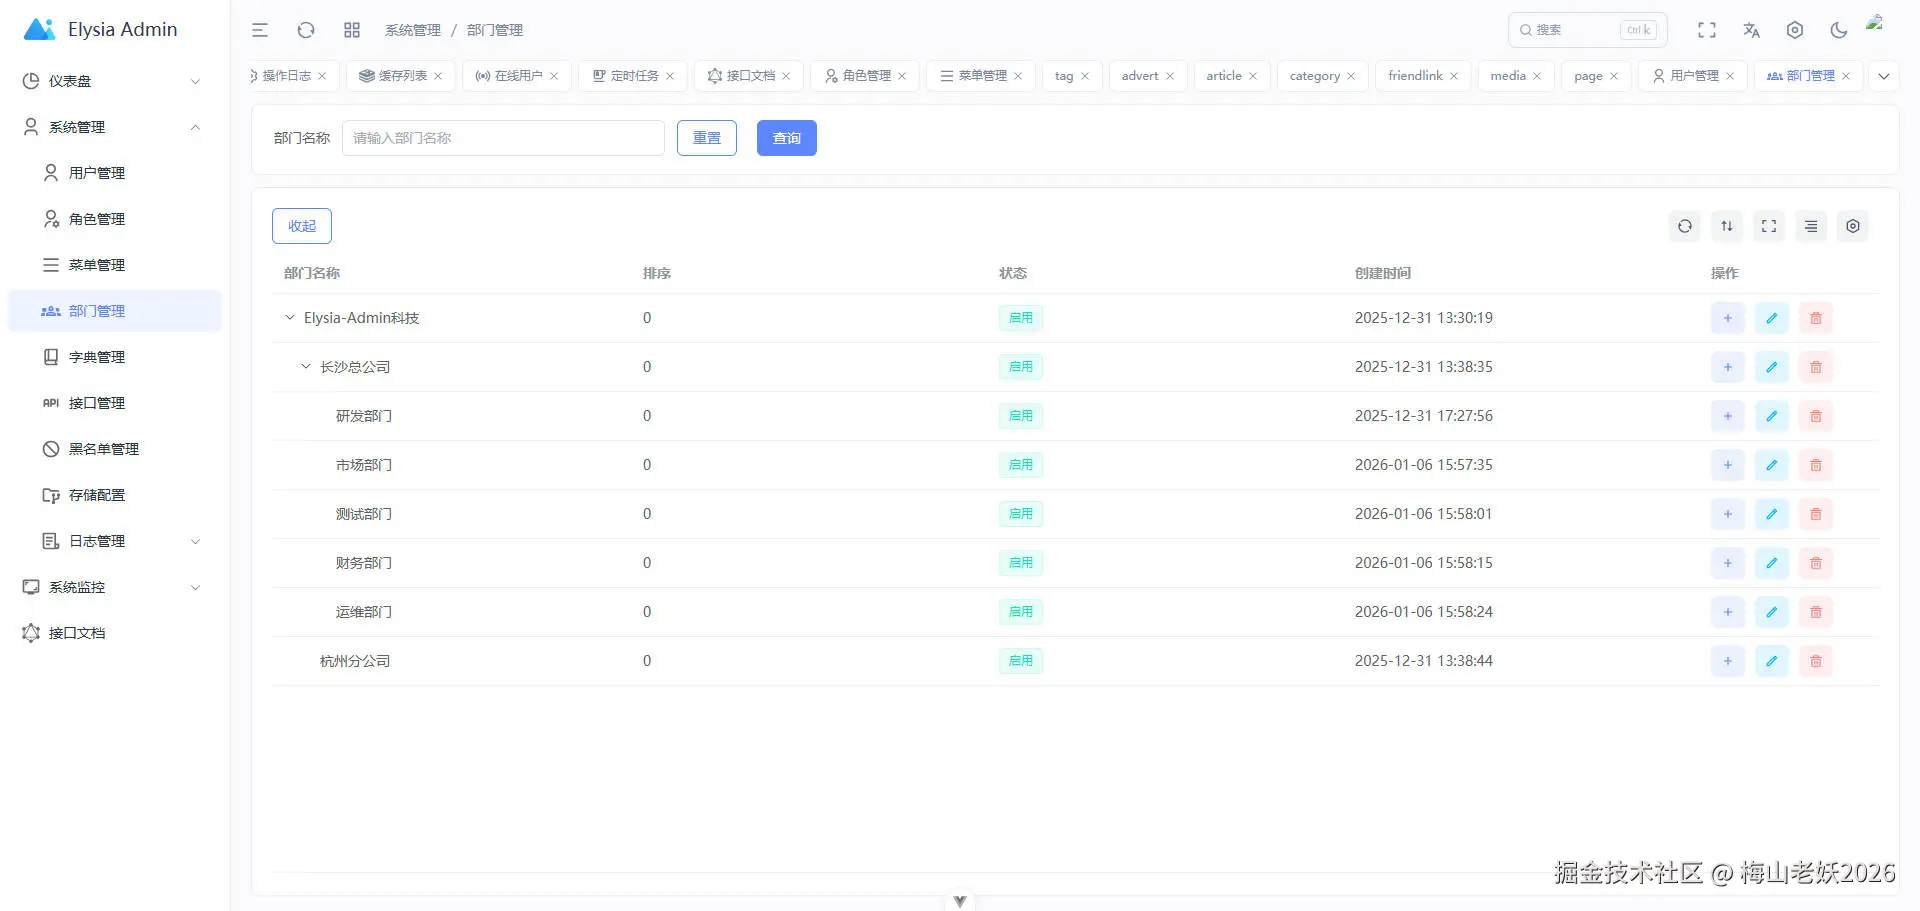Click the 排序 column header
Image resolution: width=1920 pixels, height=911 pixels.
[x=657, y=273]
